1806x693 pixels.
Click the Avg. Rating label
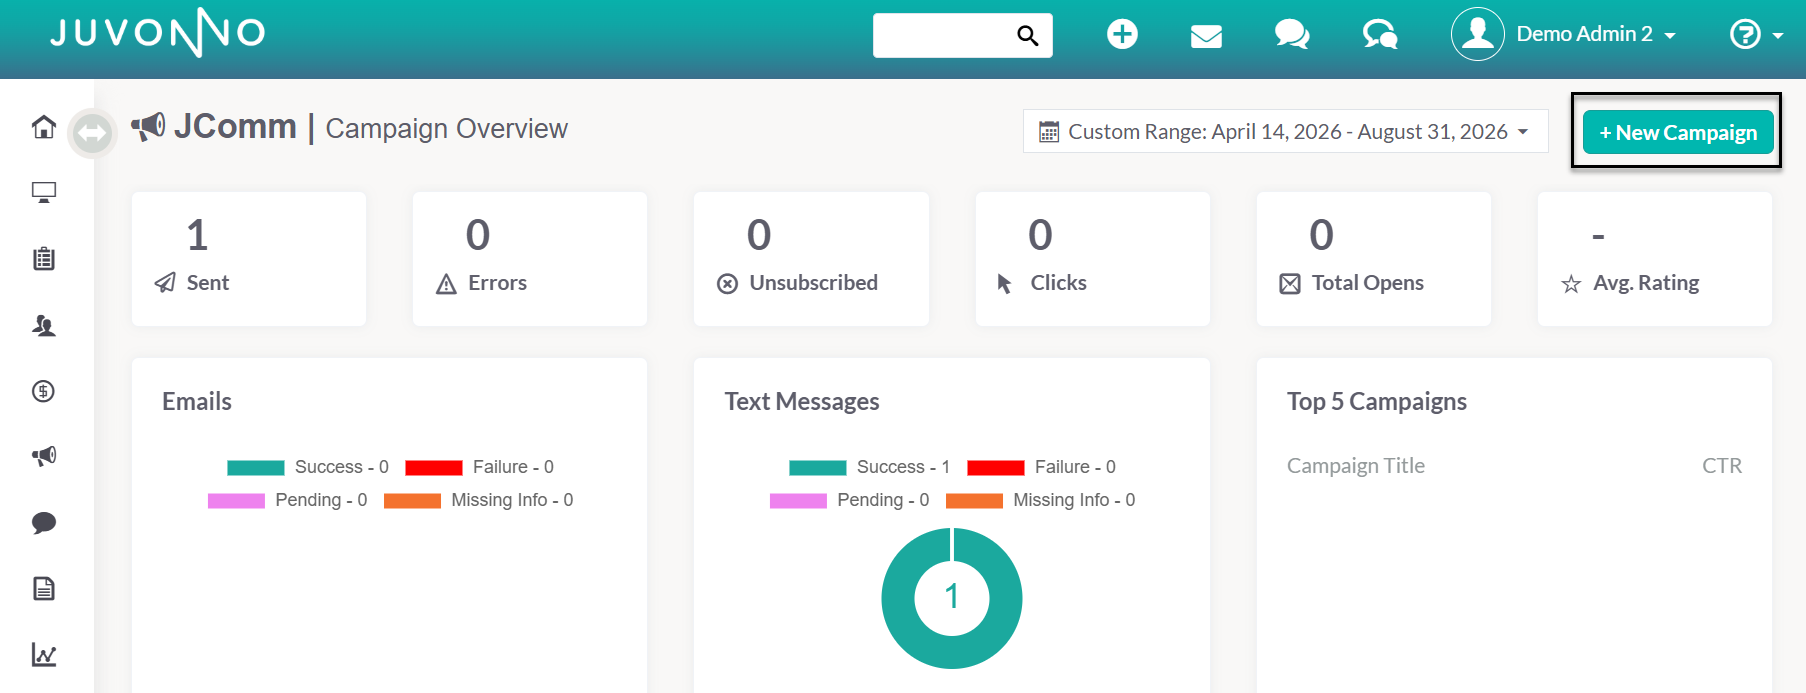tap(1646, 283)
